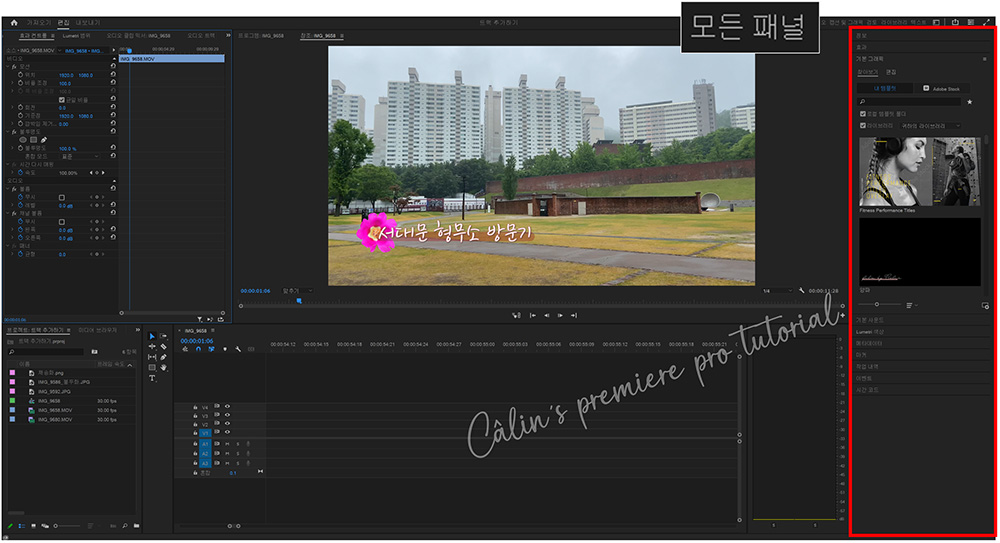Select the Slip tool
The image size is (1000, 543).
tap(152, 357)
